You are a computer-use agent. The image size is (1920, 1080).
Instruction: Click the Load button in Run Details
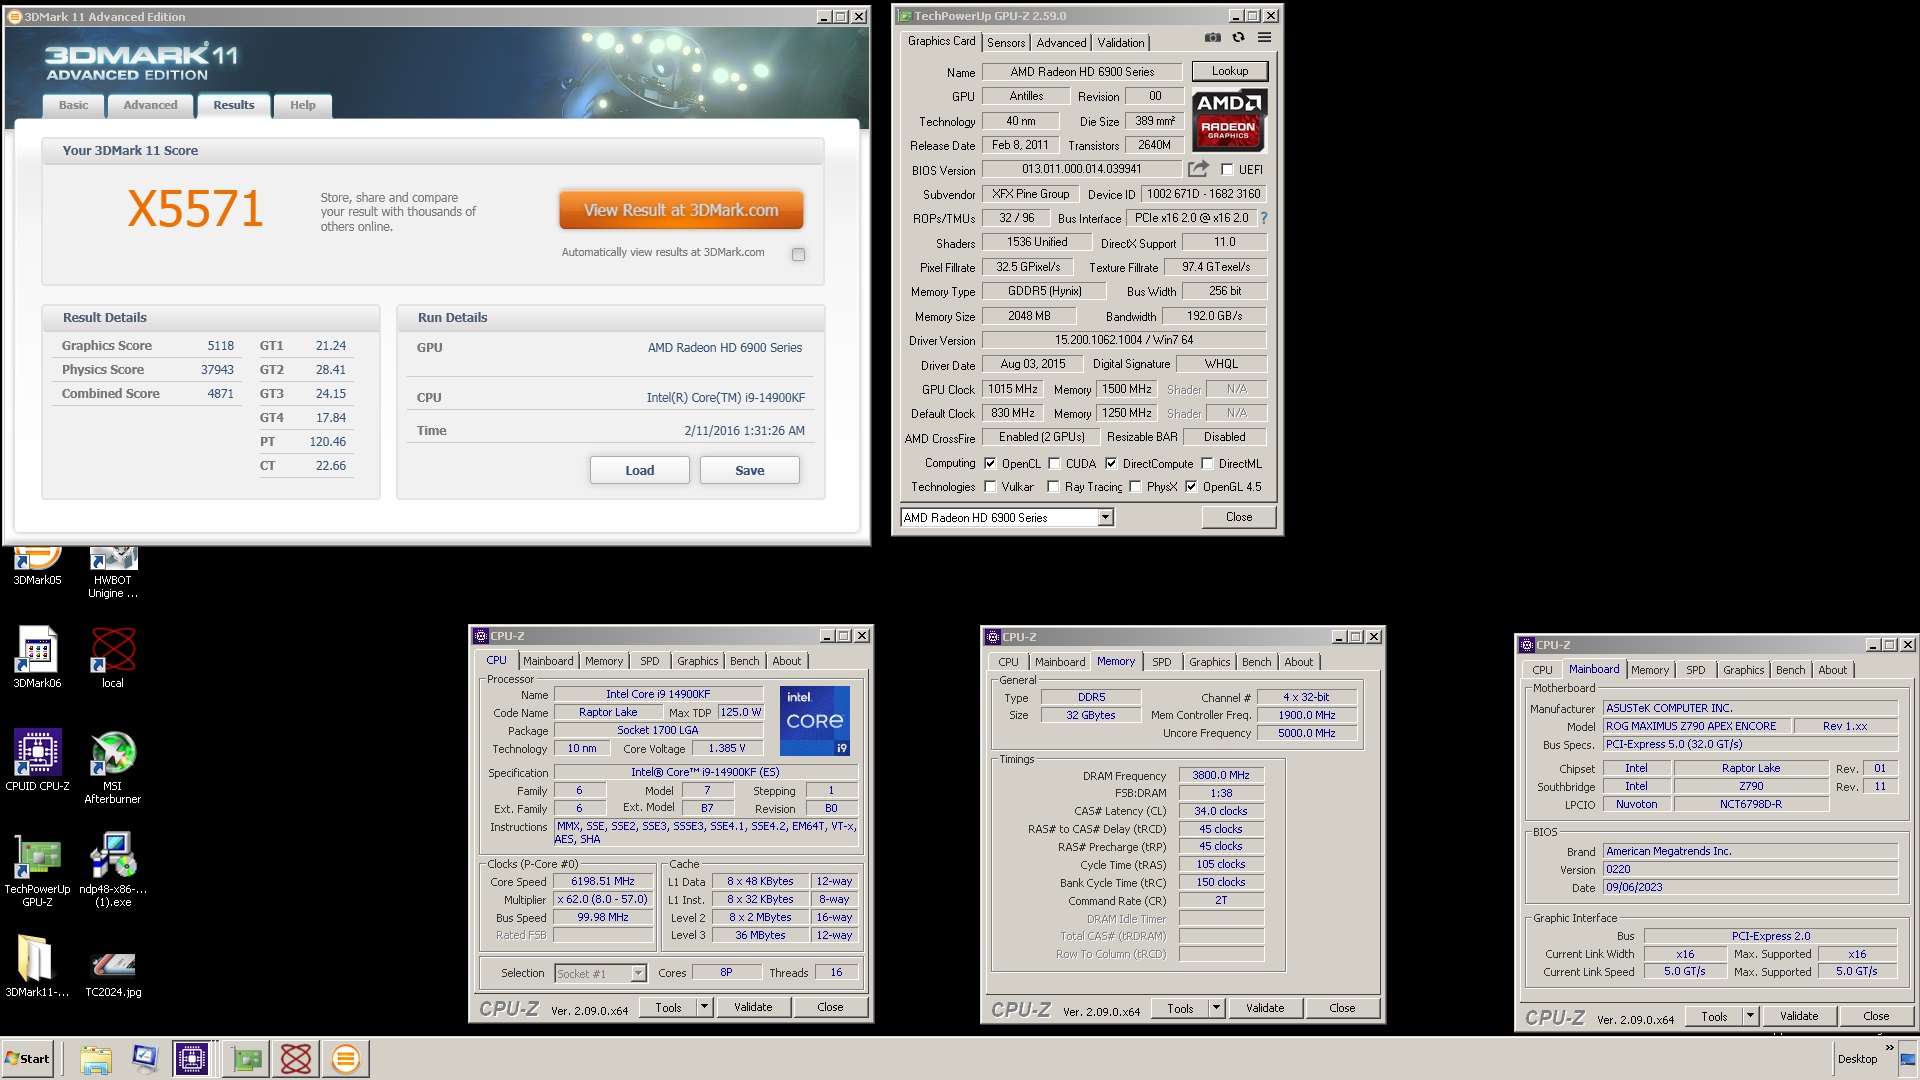[x=640, y=470]
